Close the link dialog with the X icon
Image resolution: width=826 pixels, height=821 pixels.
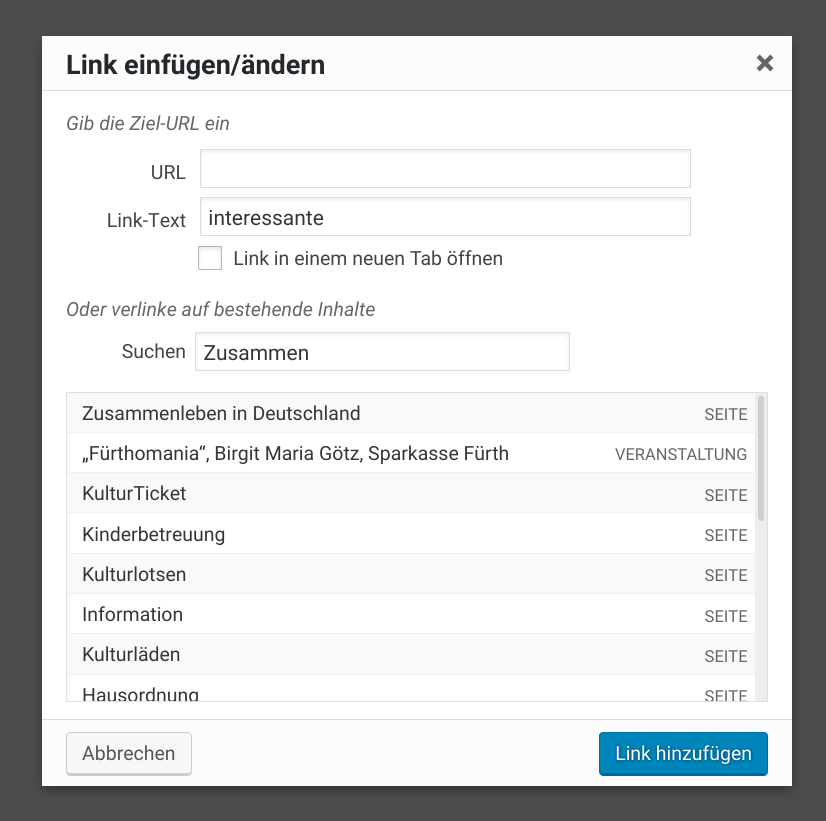pos(765,63)
